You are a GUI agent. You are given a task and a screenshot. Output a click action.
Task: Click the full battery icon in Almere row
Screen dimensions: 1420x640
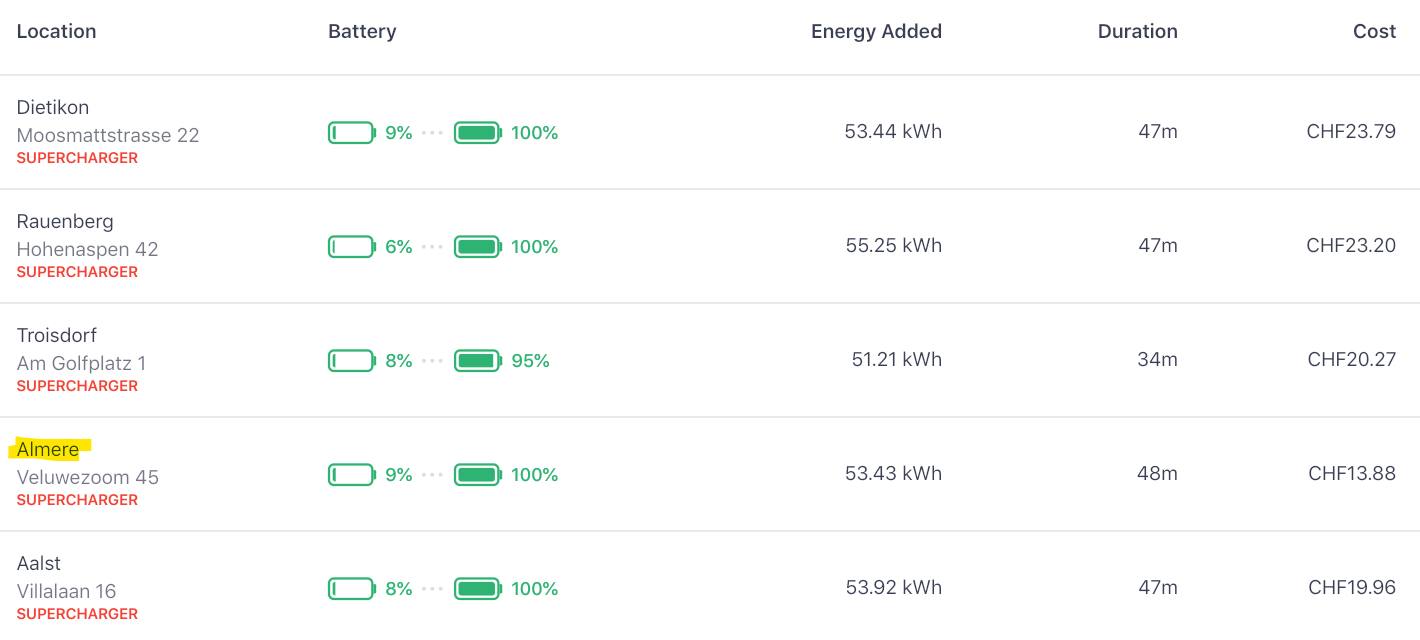tap(477, 475)
